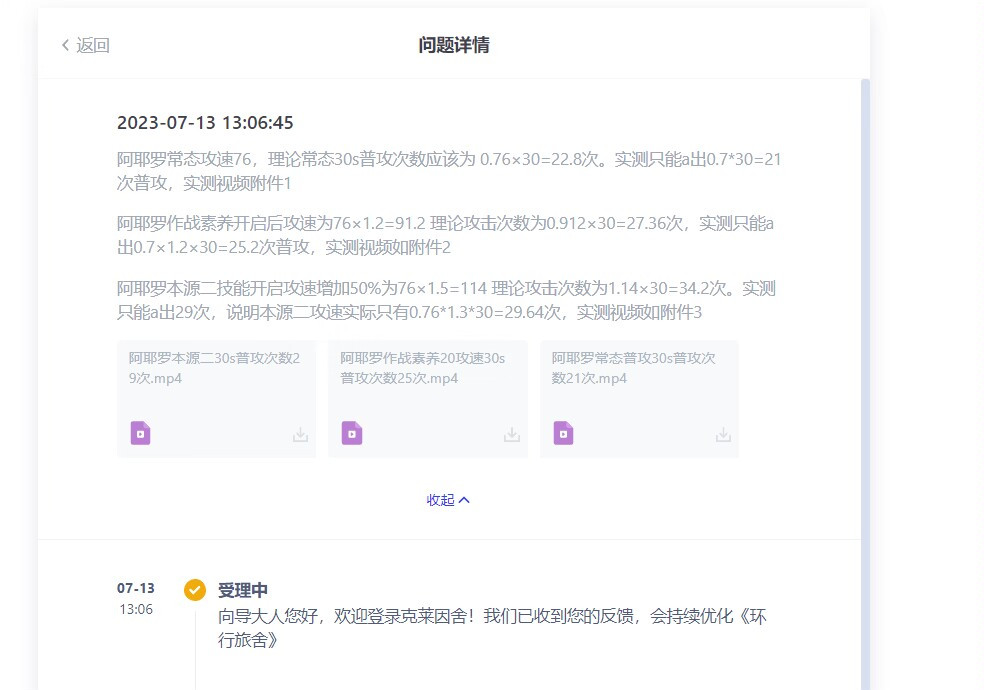Select attachment name 阿耶罗作战素养20攻速30s普攻次数25次.mp4
984x690 pixels.
pos(423,368)
